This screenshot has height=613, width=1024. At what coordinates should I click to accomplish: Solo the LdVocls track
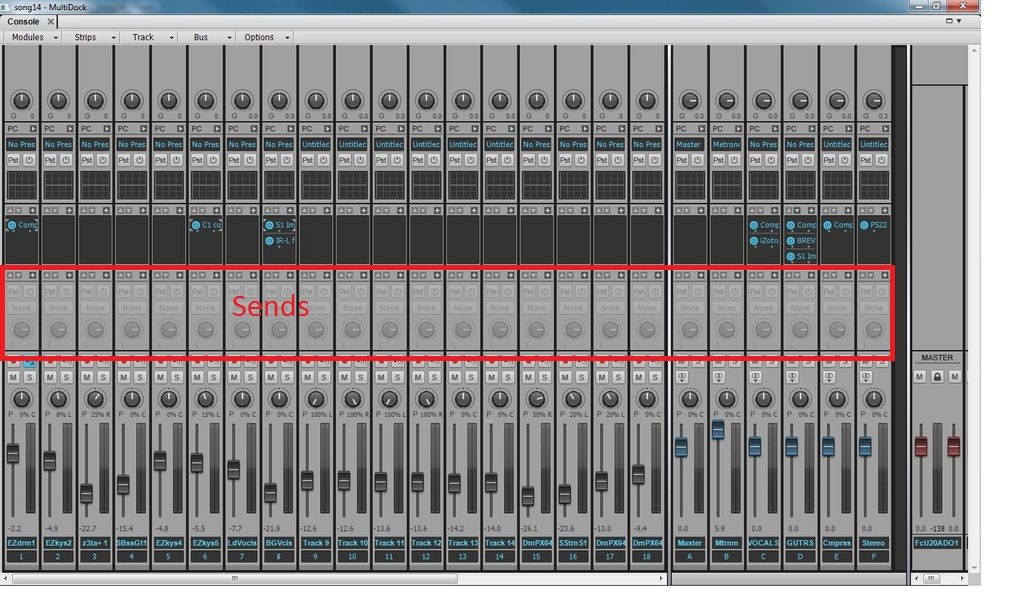coord(250,377)
